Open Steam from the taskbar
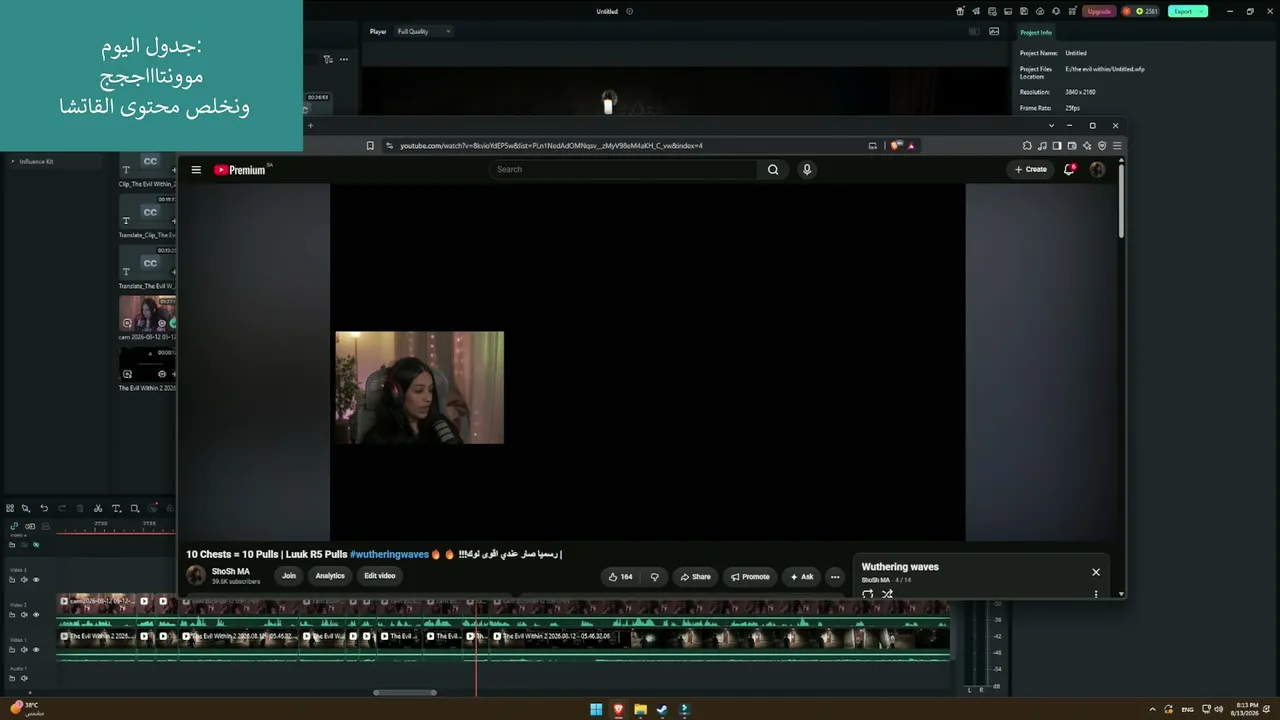Viewport: 1280px width, 720px height. pos(662,710)
